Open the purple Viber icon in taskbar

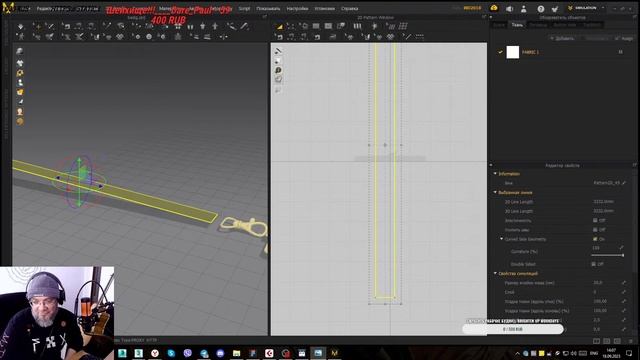tap(187, 353)
